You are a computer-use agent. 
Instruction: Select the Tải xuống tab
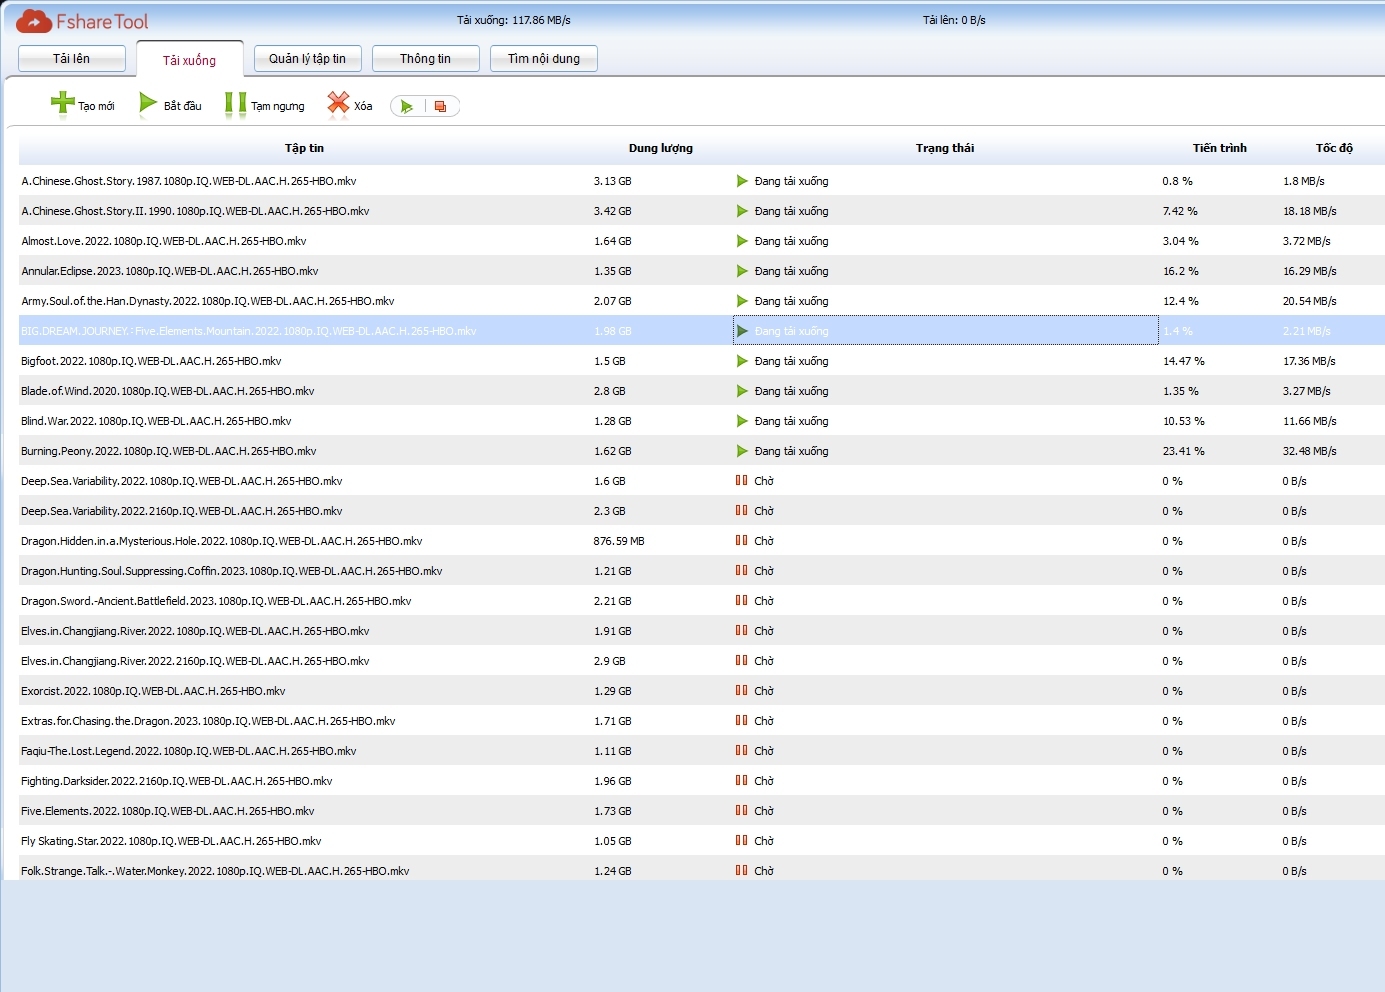pyautogui.click(x=190, y=60)
